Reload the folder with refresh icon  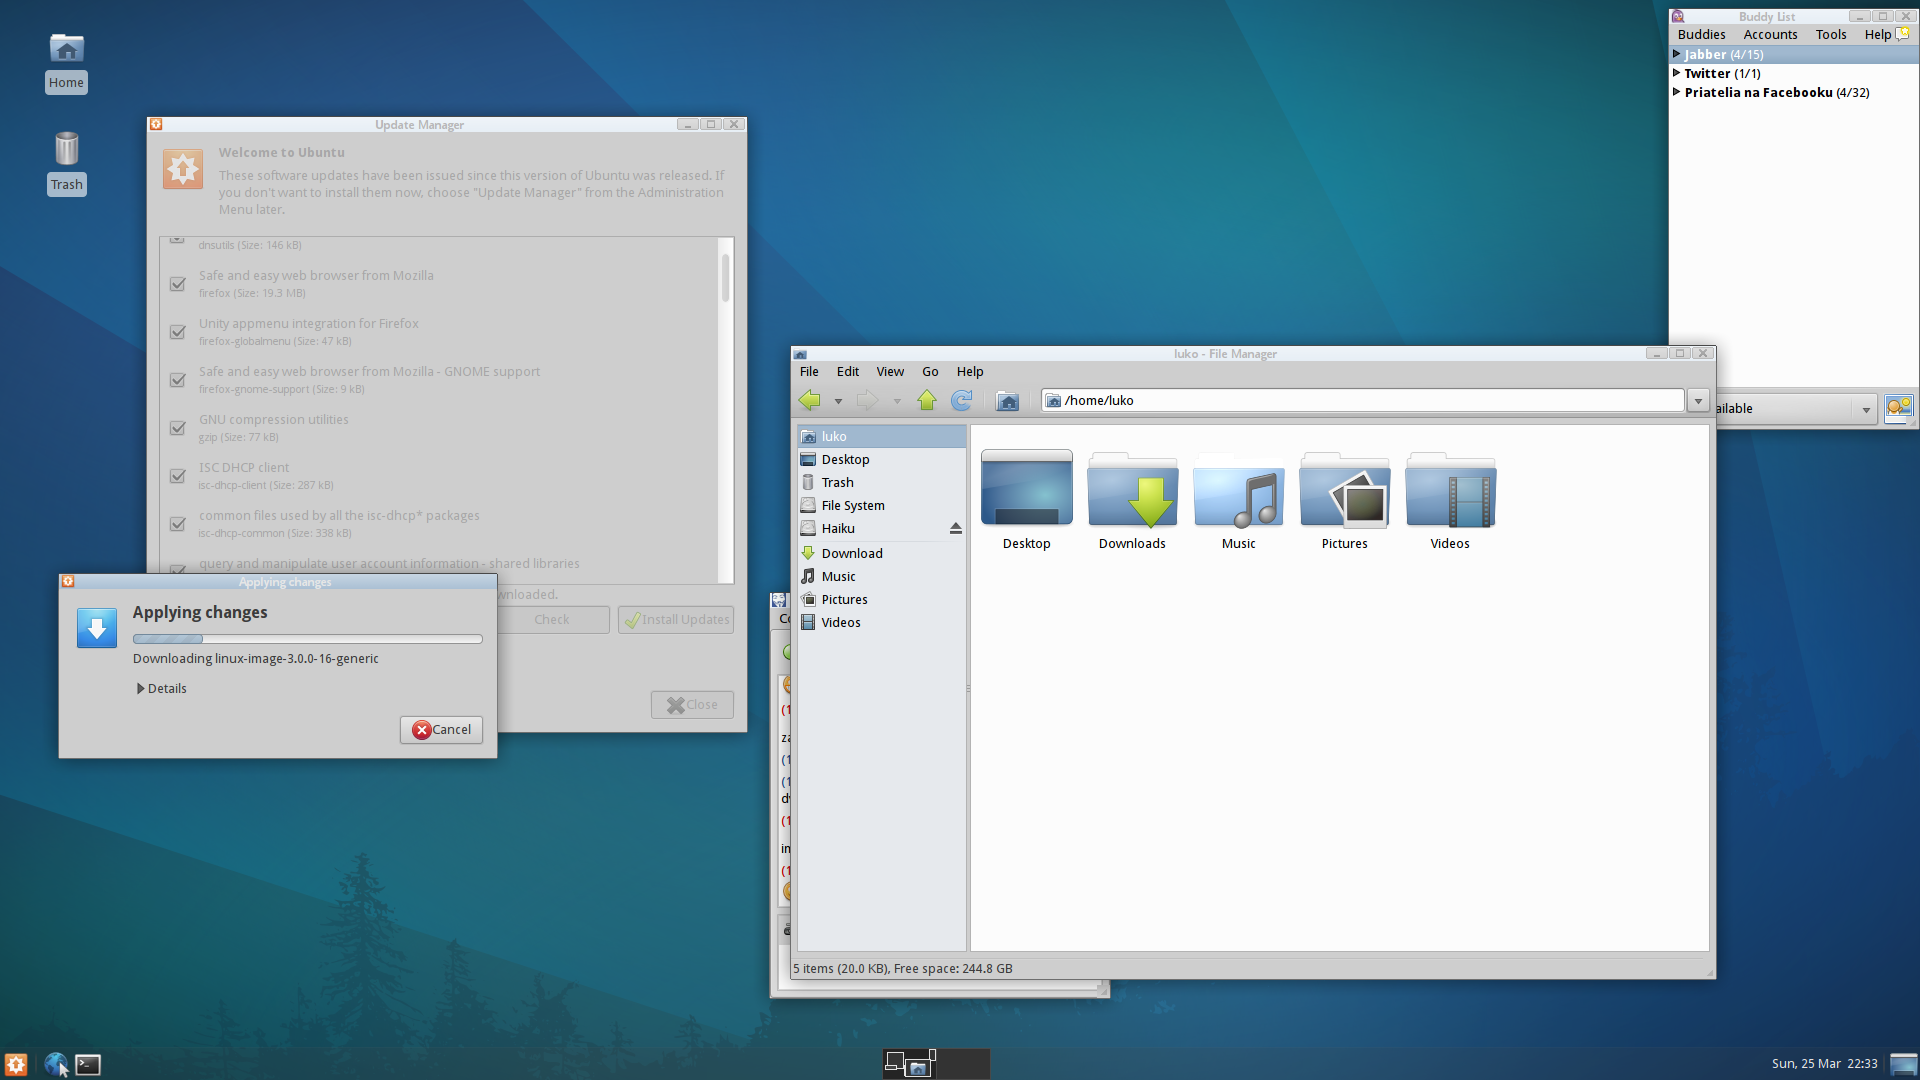961,400
